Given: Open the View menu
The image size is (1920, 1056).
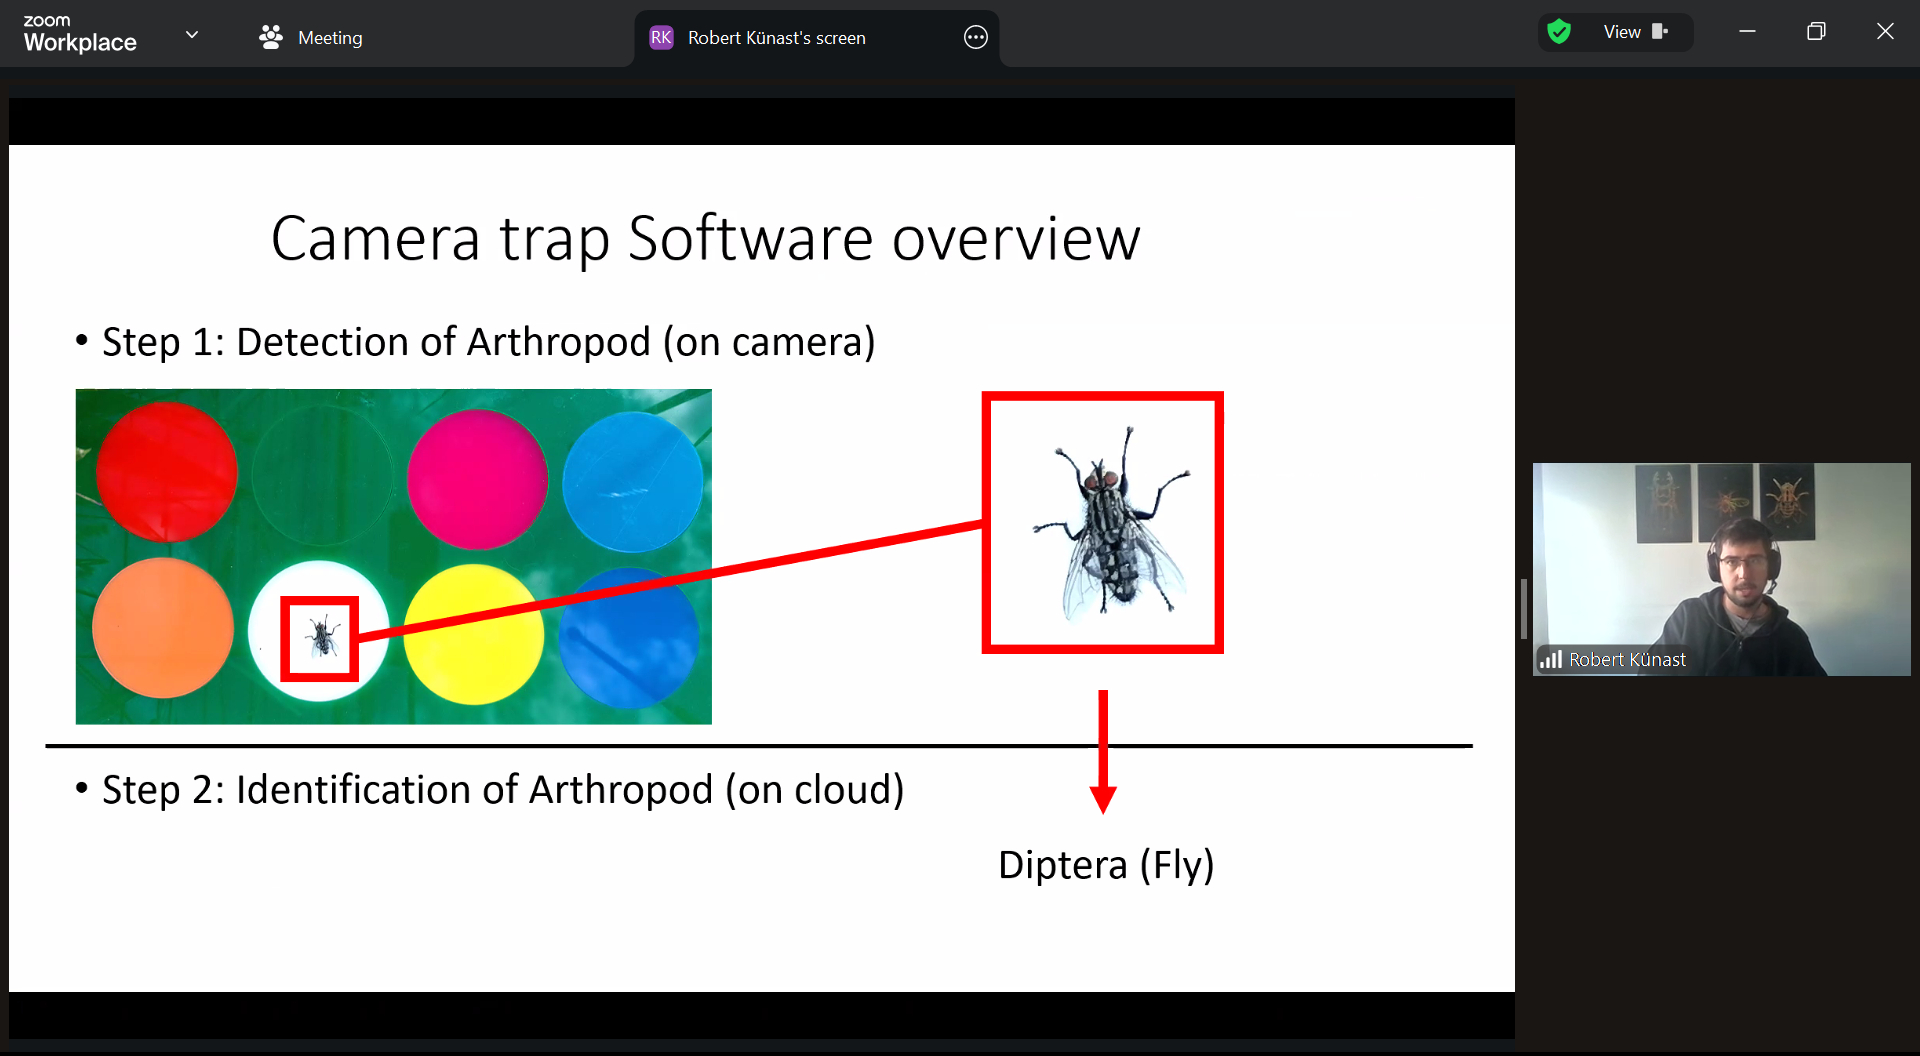Looking at the screenshot, I should [1621, 32].
